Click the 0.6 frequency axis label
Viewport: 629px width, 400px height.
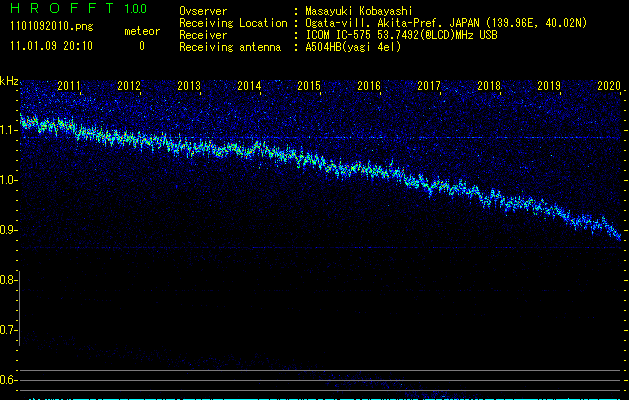(6, 380)
